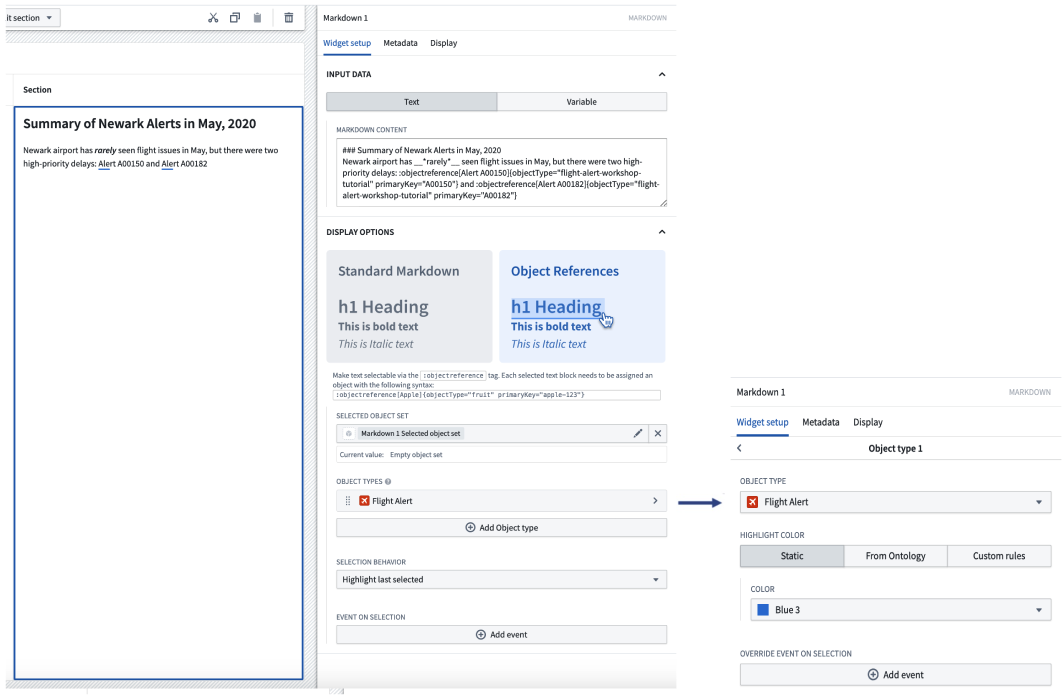Set highlight color mode to Static
This screenshot has width=1063, height=695.
click(792, 556)
